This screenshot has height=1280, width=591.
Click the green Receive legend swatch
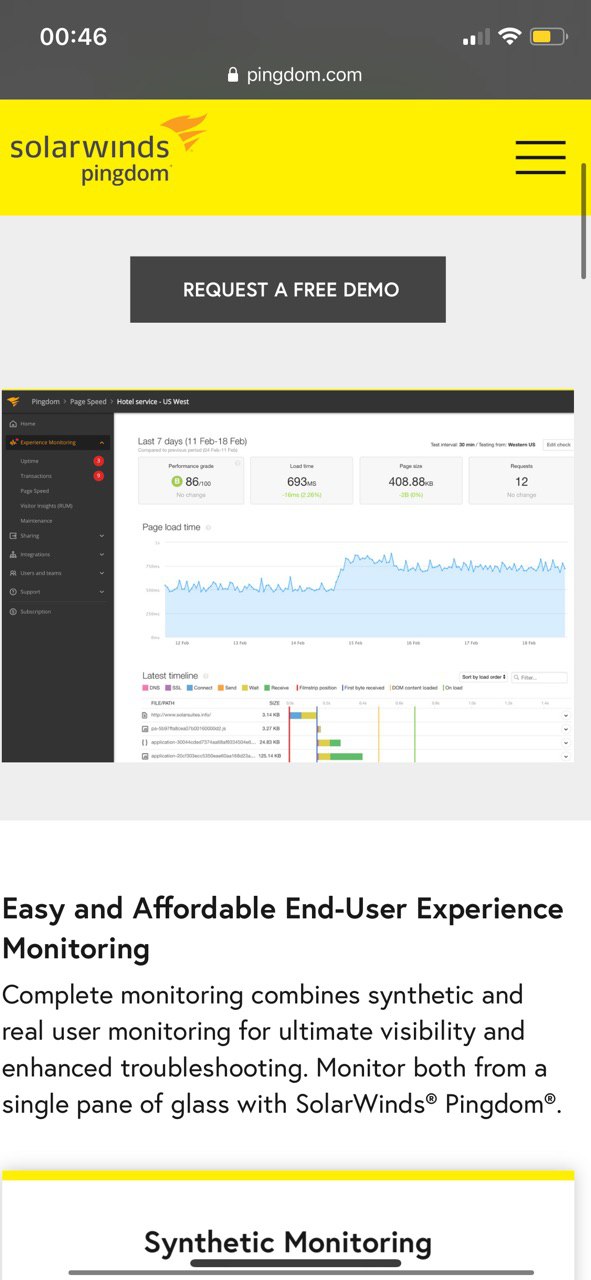pos(267,688)
